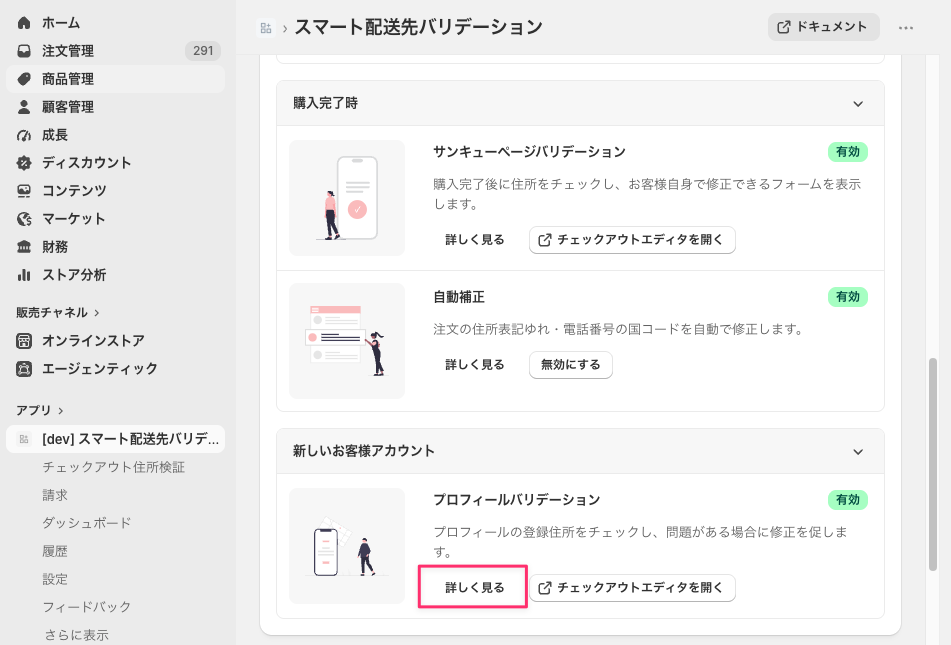Click the マーケット globe icon

[x=24, y=219]
